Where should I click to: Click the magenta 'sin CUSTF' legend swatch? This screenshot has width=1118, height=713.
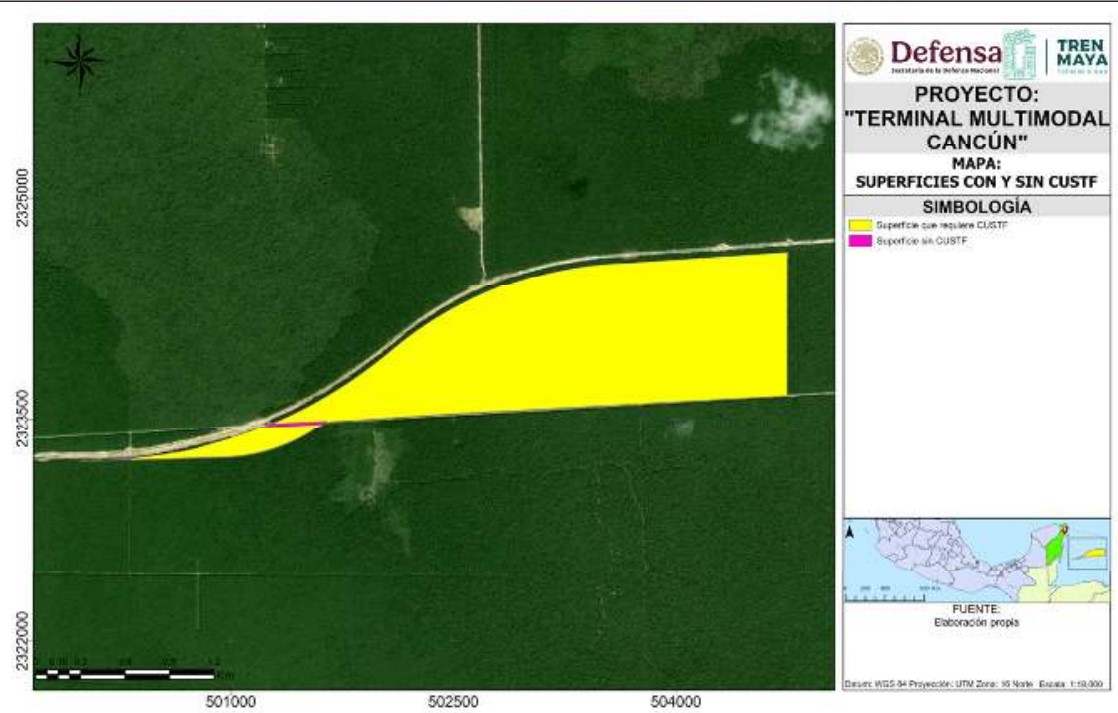click(859, 242)
